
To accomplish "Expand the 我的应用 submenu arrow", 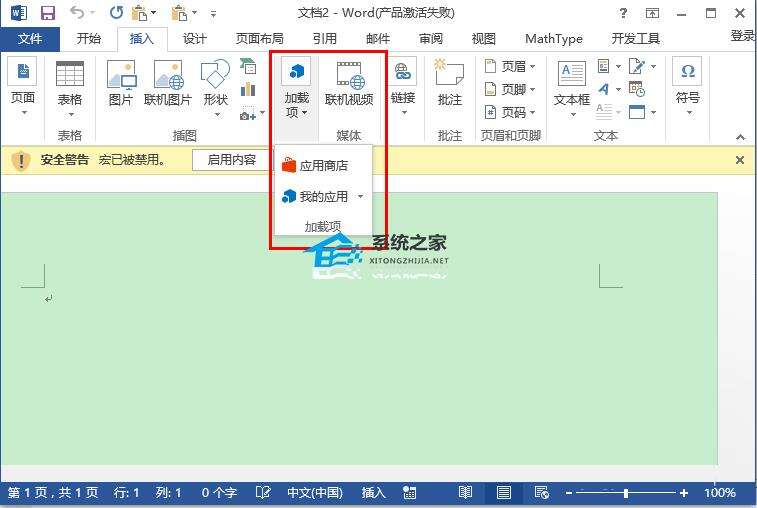I will [361, 197].
